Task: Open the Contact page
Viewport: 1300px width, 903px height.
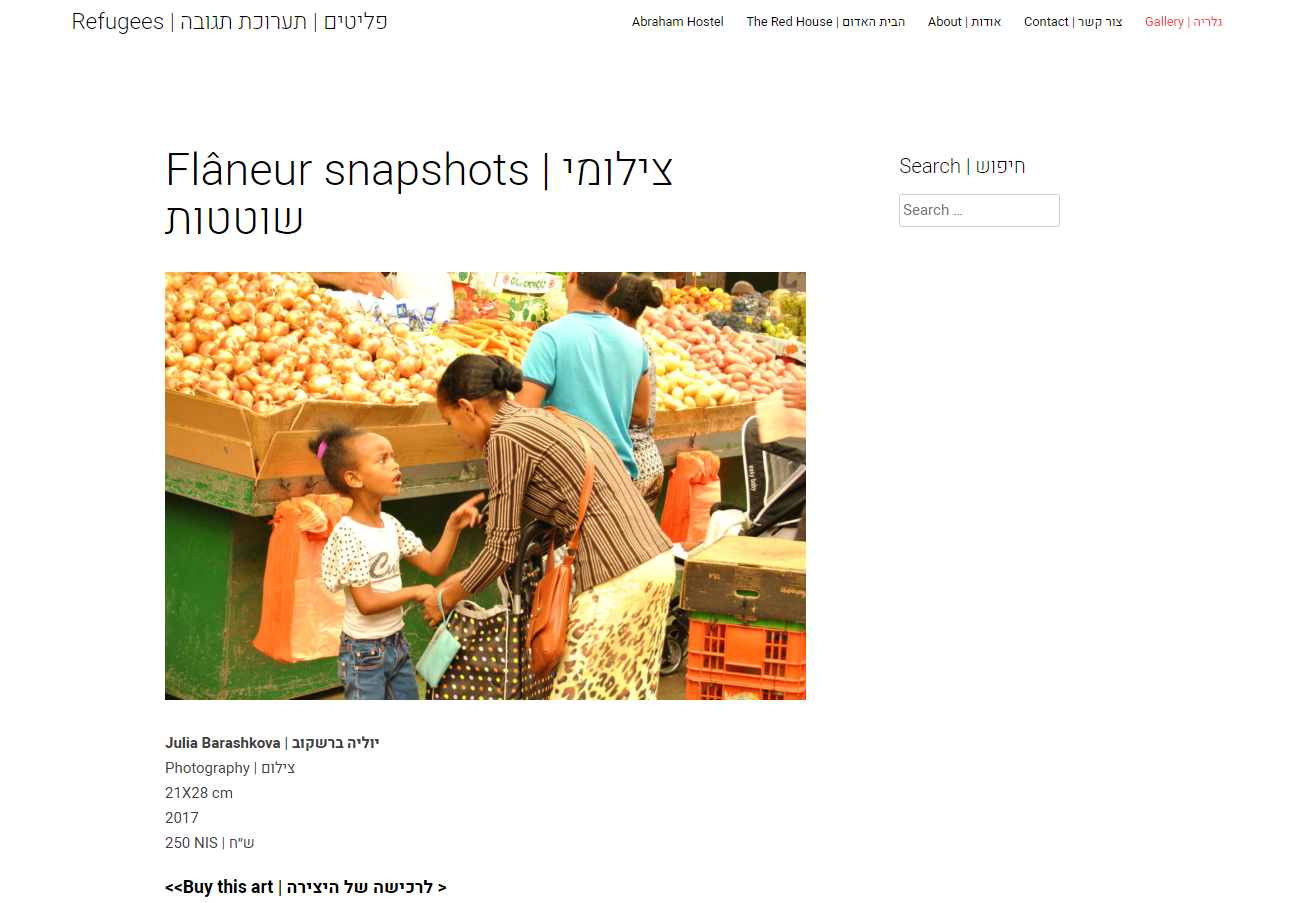Action: coord(1073,22)
